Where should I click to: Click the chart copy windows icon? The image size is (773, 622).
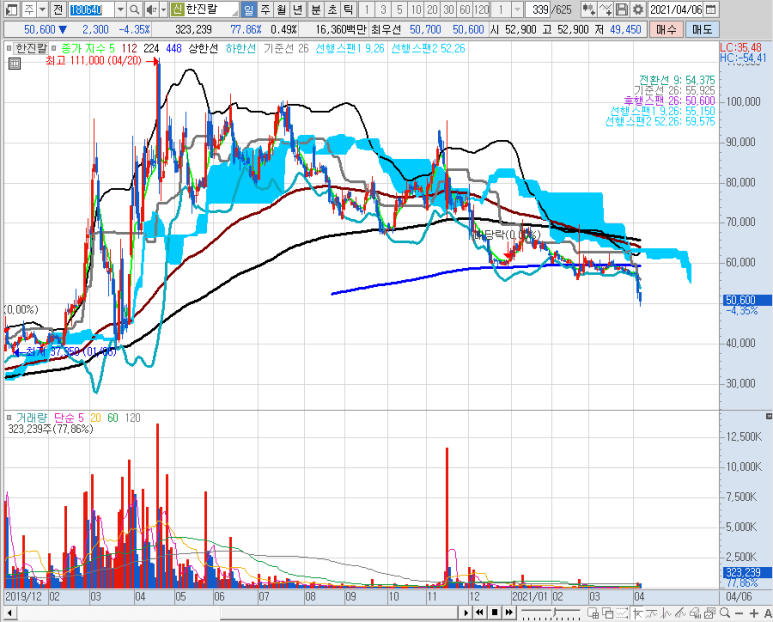click(x=710, y=613)
